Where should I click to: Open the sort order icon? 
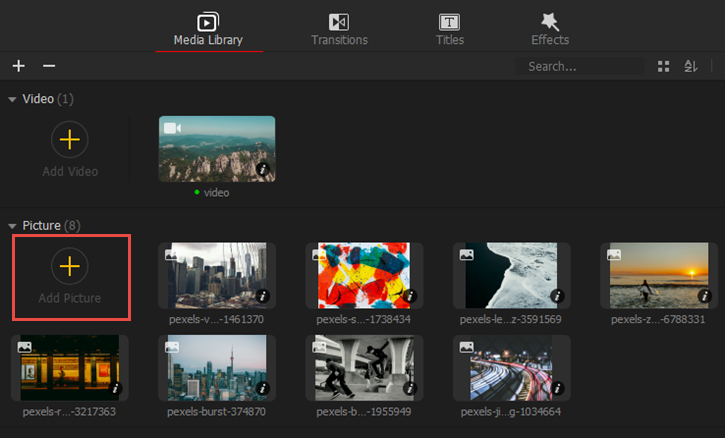[691, 66]
